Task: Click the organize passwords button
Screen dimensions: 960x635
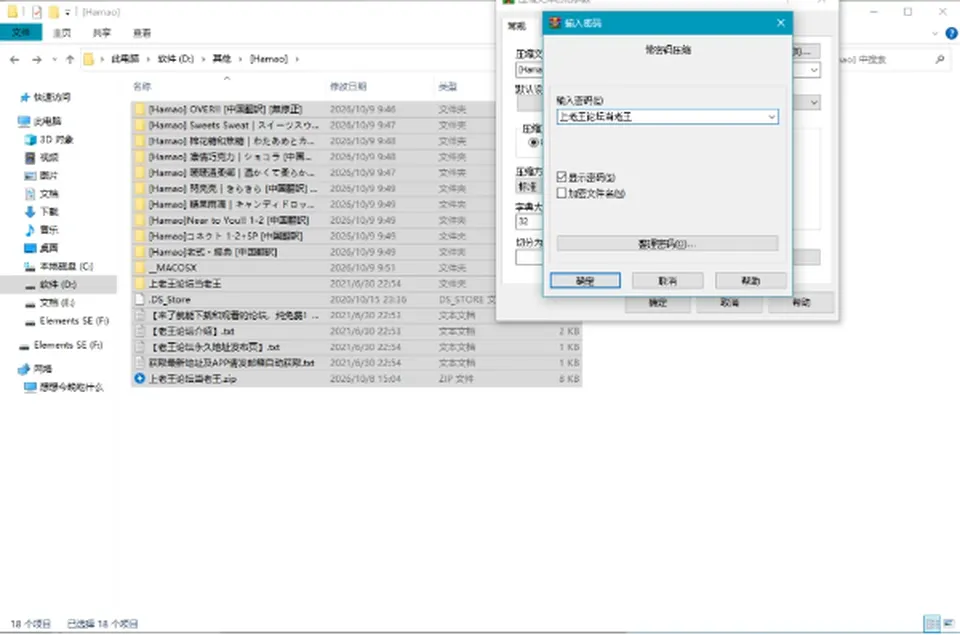Action: (x=667, y=244)
